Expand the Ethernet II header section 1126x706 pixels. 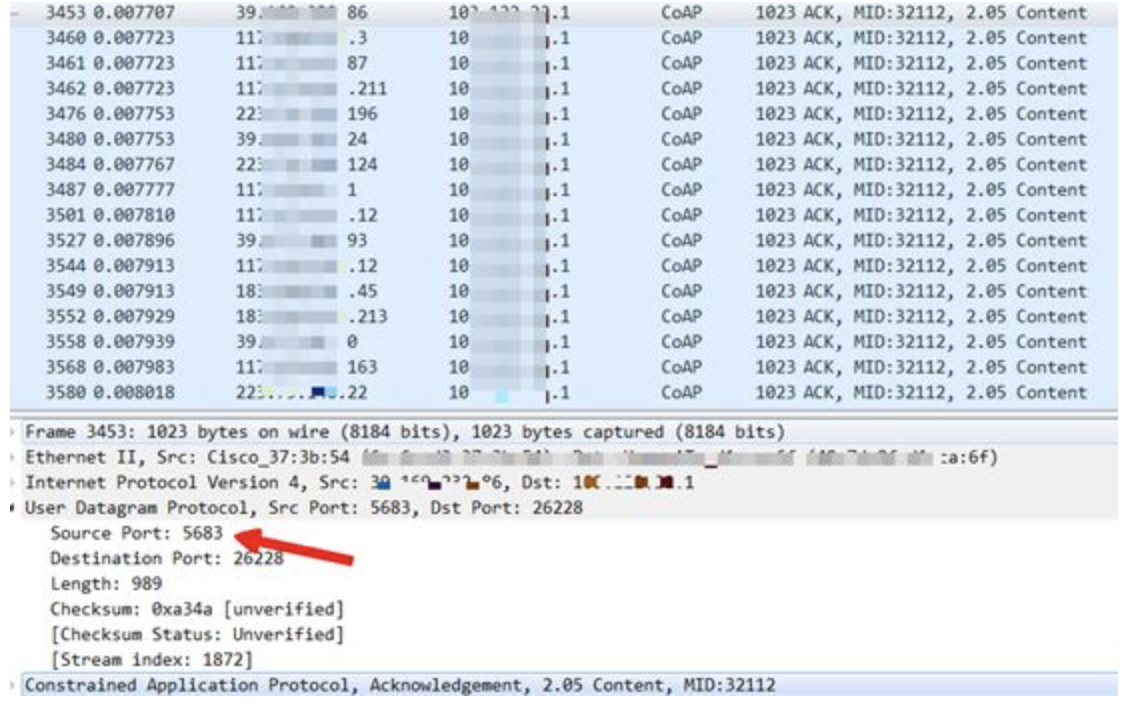point(16,457)
